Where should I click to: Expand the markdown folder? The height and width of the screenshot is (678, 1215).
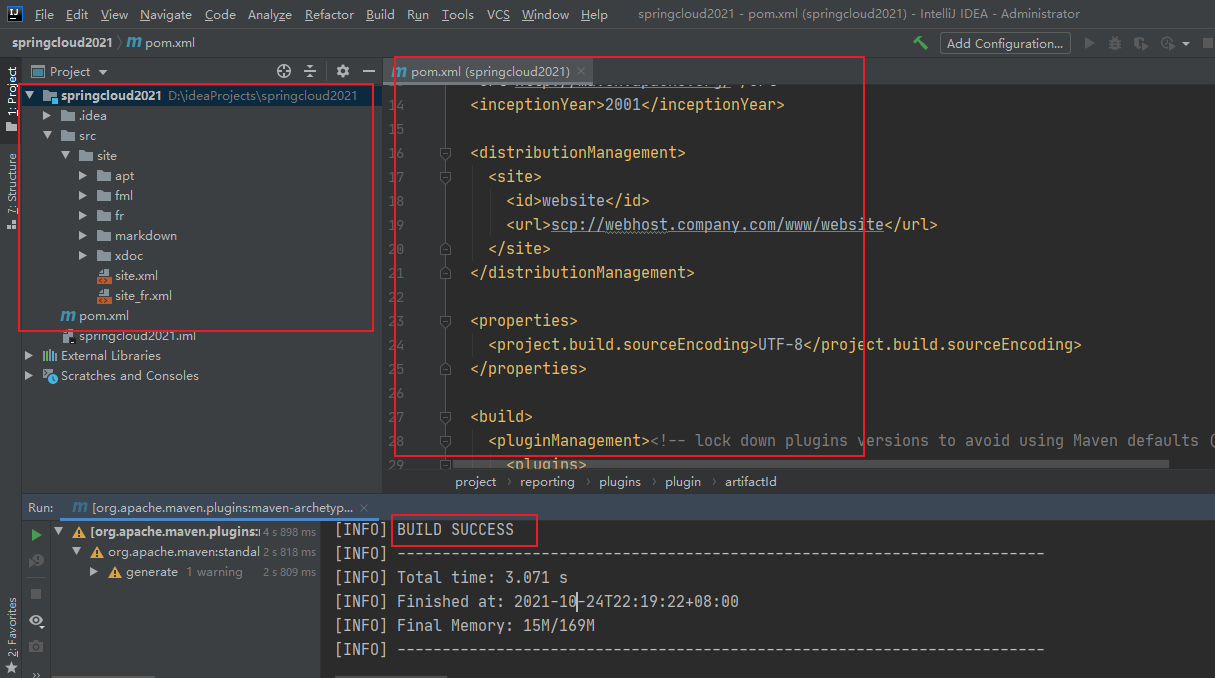point(84,236)
